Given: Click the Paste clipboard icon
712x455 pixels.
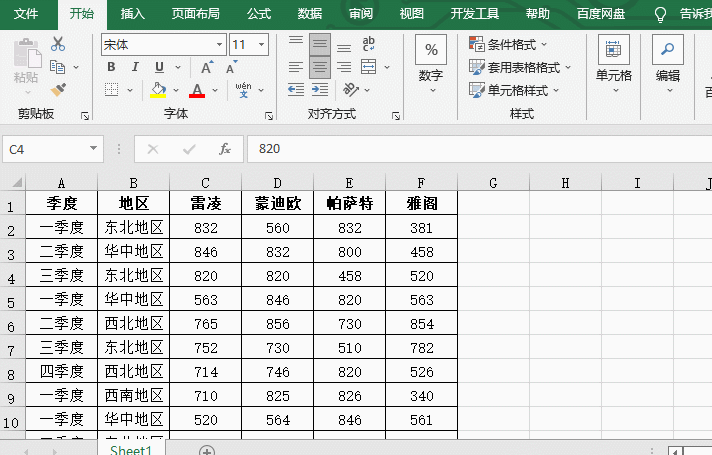Looking at the screenshot, I should click(x=27, y=54).
